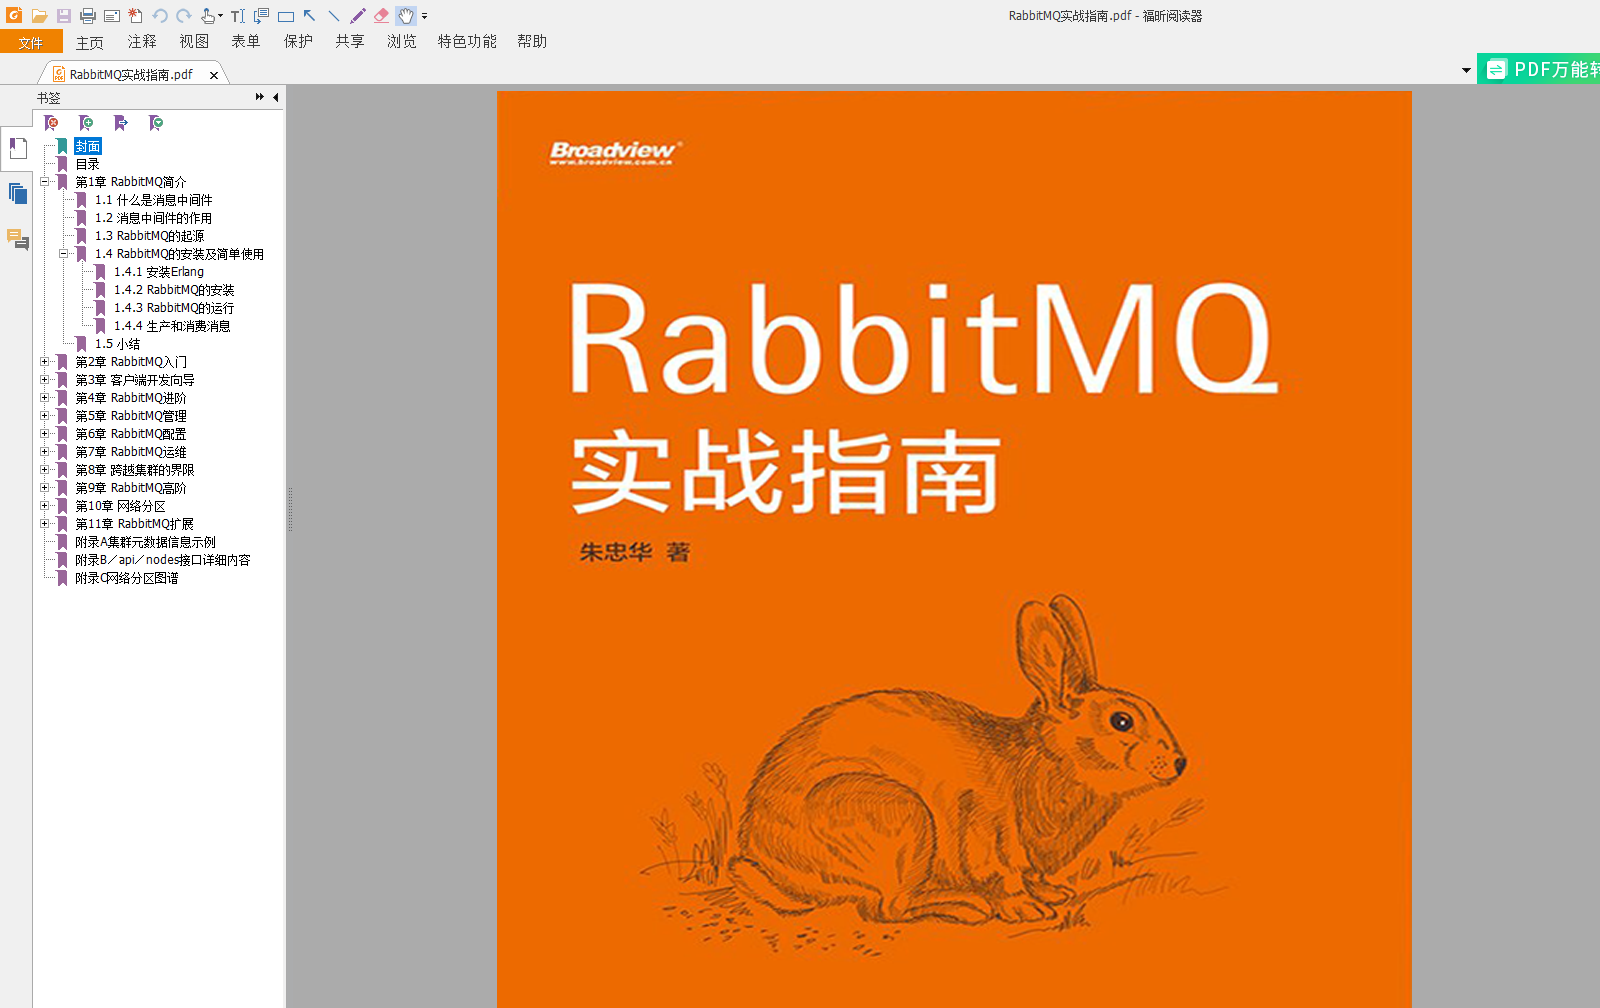Switch to the 注释 ribbon tab
Screen dimensions: 1600x1008
[142, 42]
